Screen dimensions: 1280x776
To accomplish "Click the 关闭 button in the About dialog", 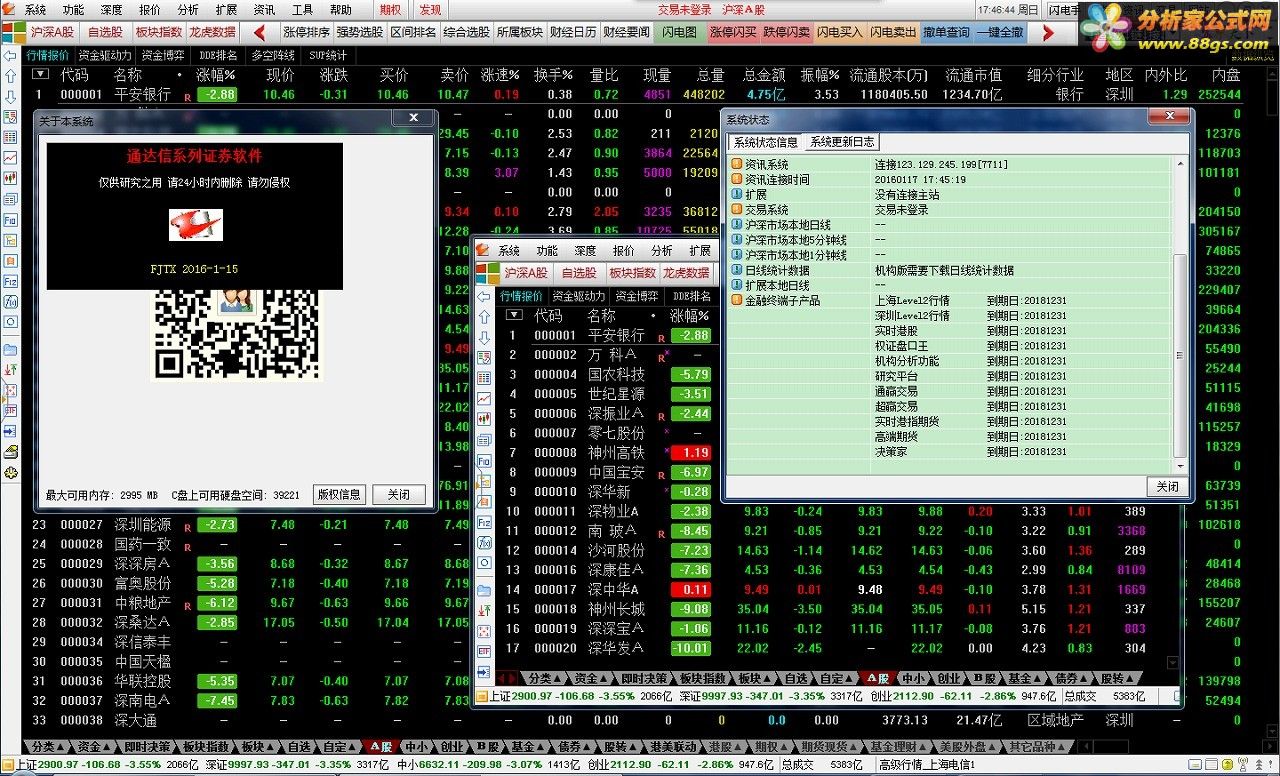I will point(399,495).
